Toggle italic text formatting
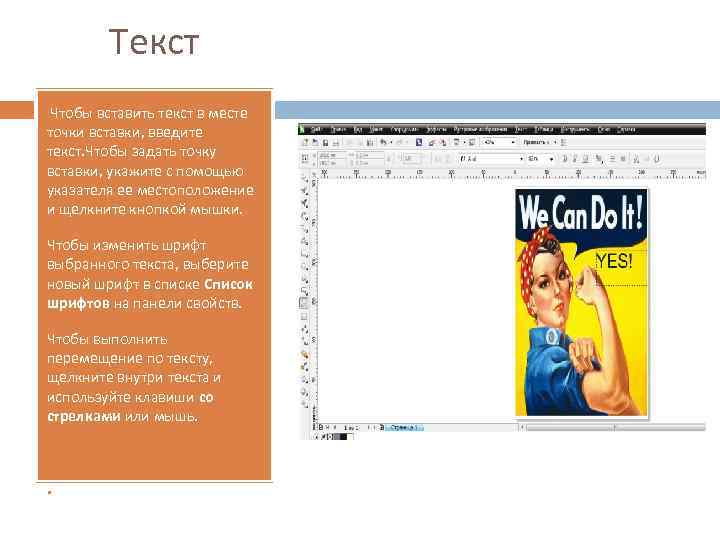720x540 pixels. 575,159
